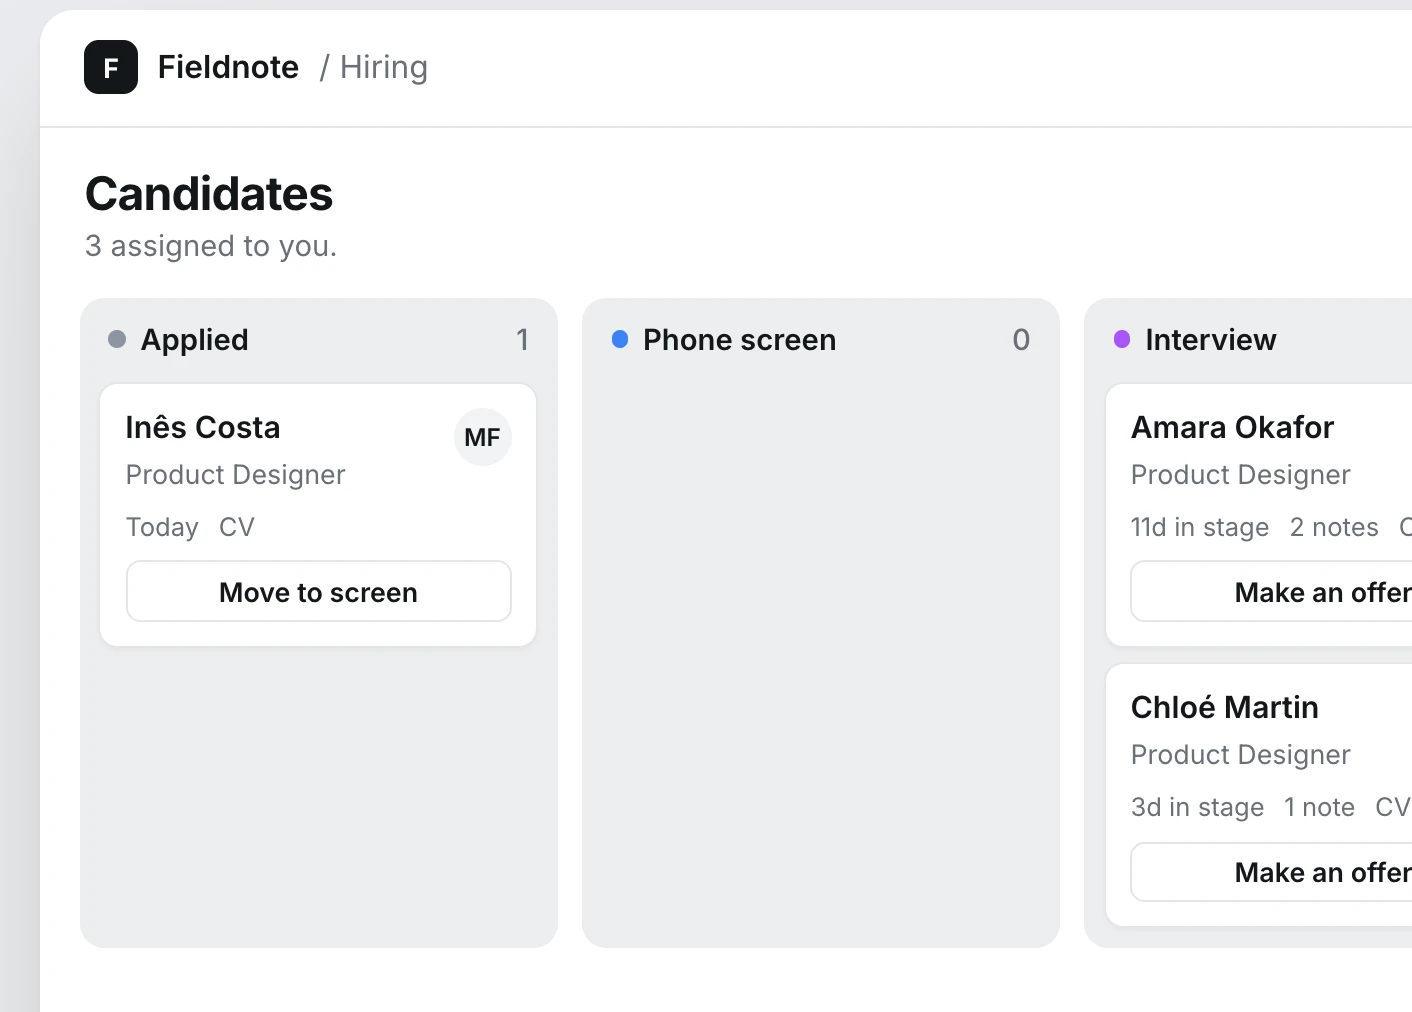Image resolution: width=1412 pixels, height=1012 pixels.
Task: Open Inês Costa's CV link
Action: pos(237,527)
